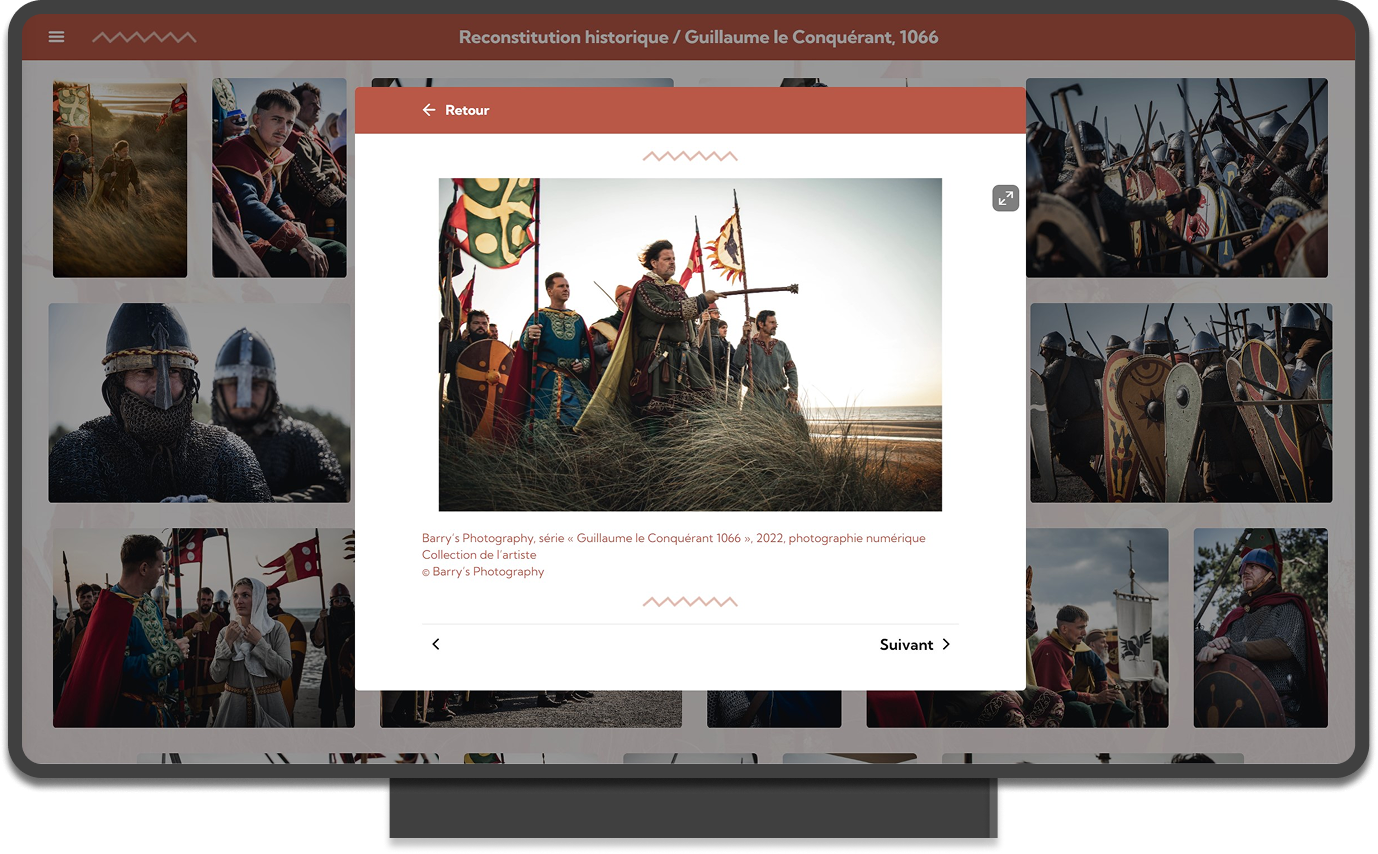Click the zigzag logo in the header
The image size is (1378, 854).
tap(144, 37)
